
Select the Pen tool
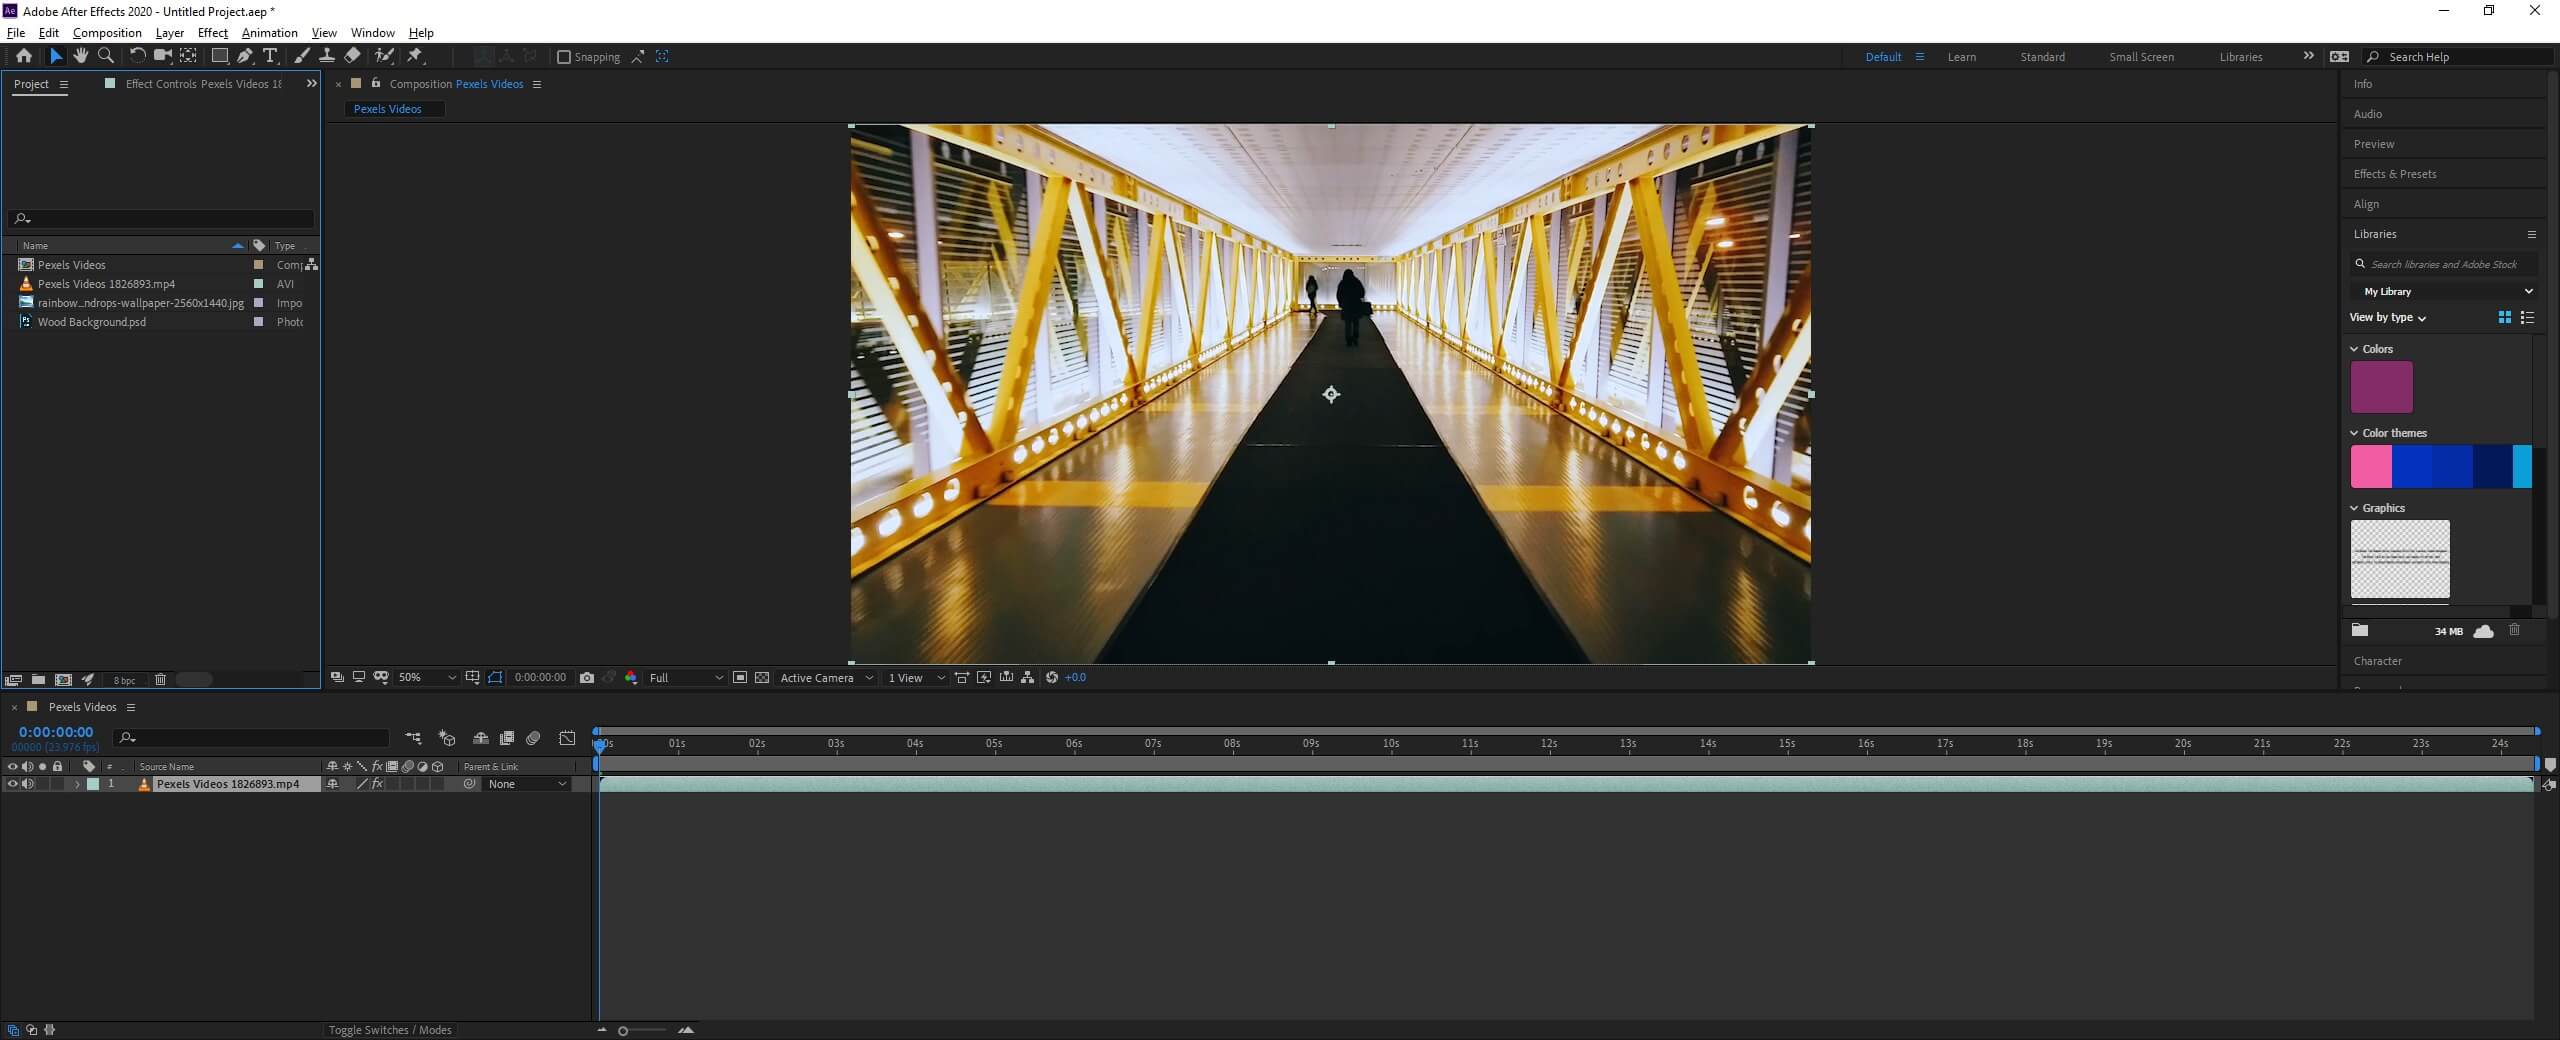(245, 56)
